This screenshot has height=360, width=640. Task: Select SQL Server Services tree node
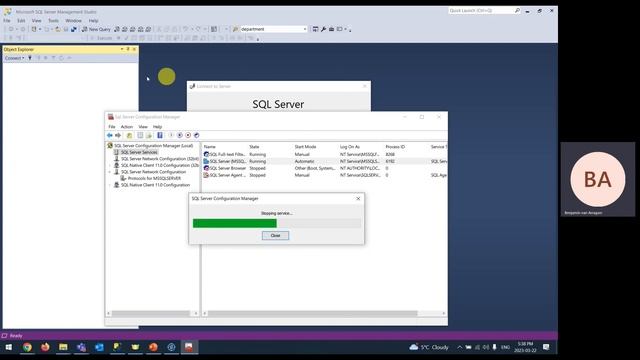[x=139, y=152]
